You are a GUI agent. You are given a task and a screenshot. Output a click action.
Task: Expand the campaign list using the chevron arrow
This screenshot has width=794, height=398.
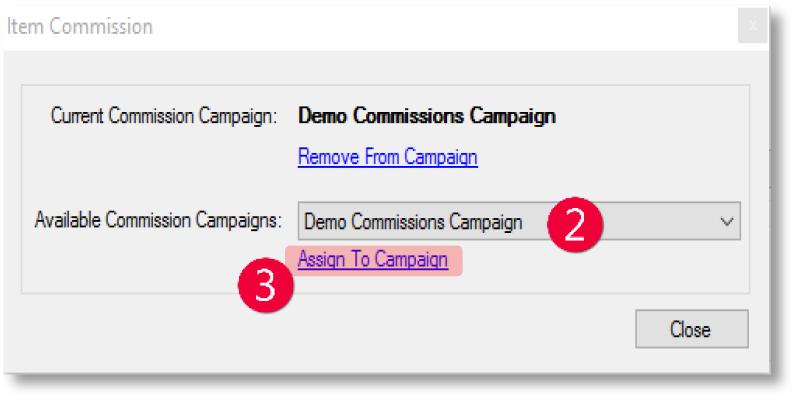pyautogui.click(x=727, y=221)
